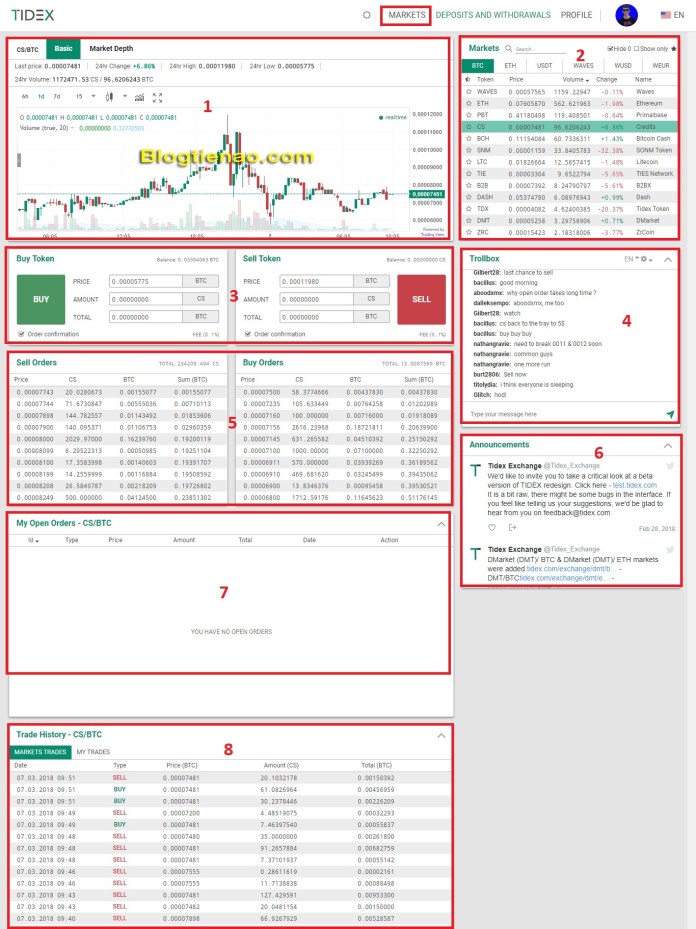Open the chart style dropdown arrow

124,96
